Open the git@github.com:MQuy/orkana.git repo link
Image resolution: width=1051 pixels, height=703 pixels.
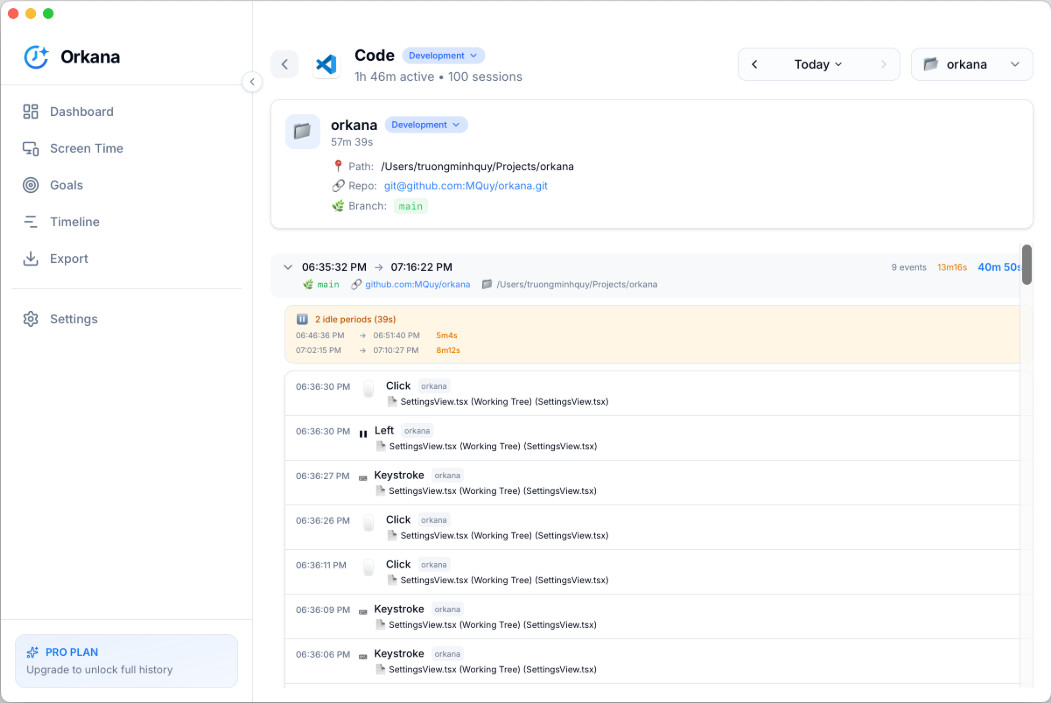465,186
